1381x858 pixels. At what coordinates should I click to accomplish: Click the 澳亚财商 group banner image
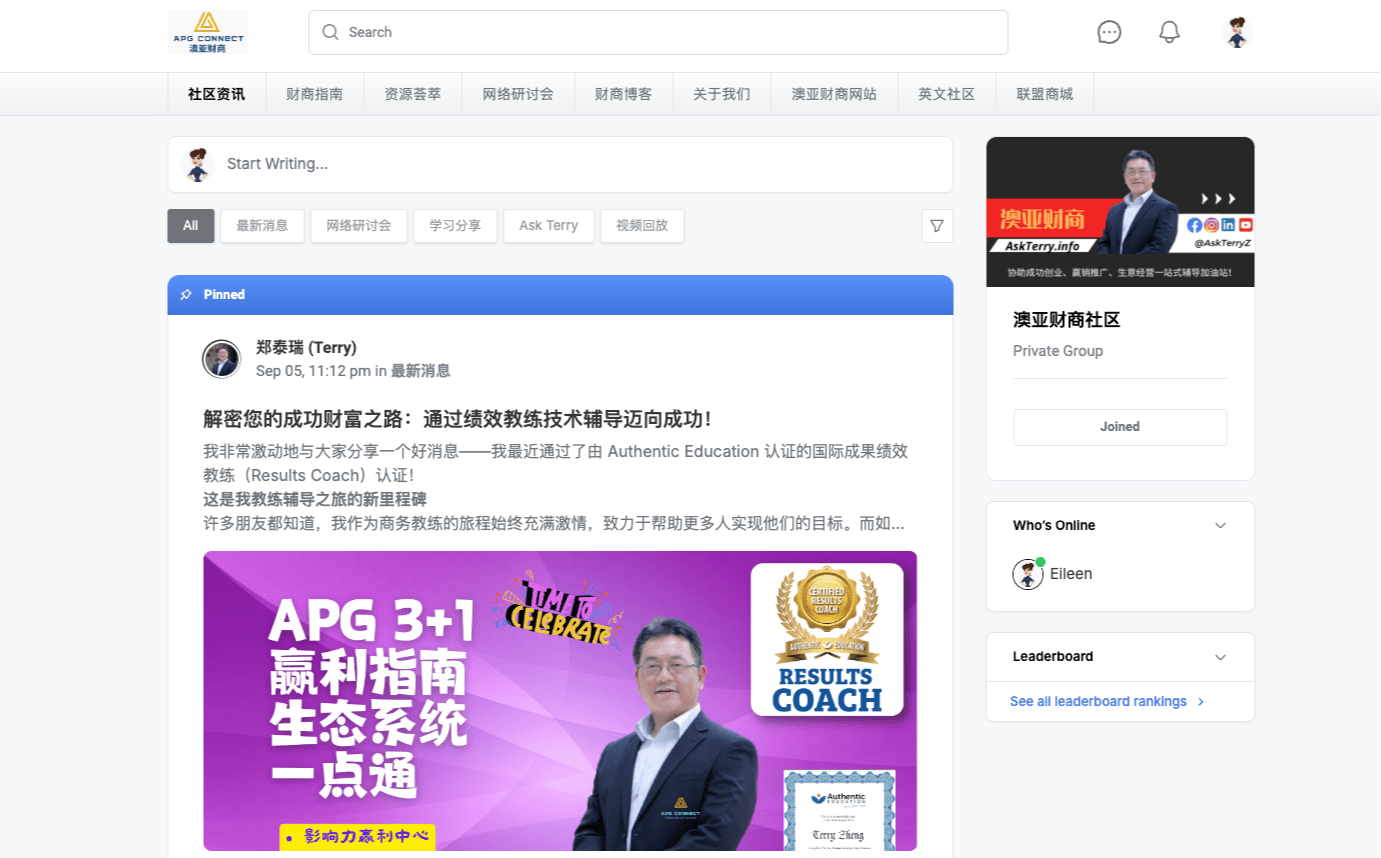pos(1120,212)
